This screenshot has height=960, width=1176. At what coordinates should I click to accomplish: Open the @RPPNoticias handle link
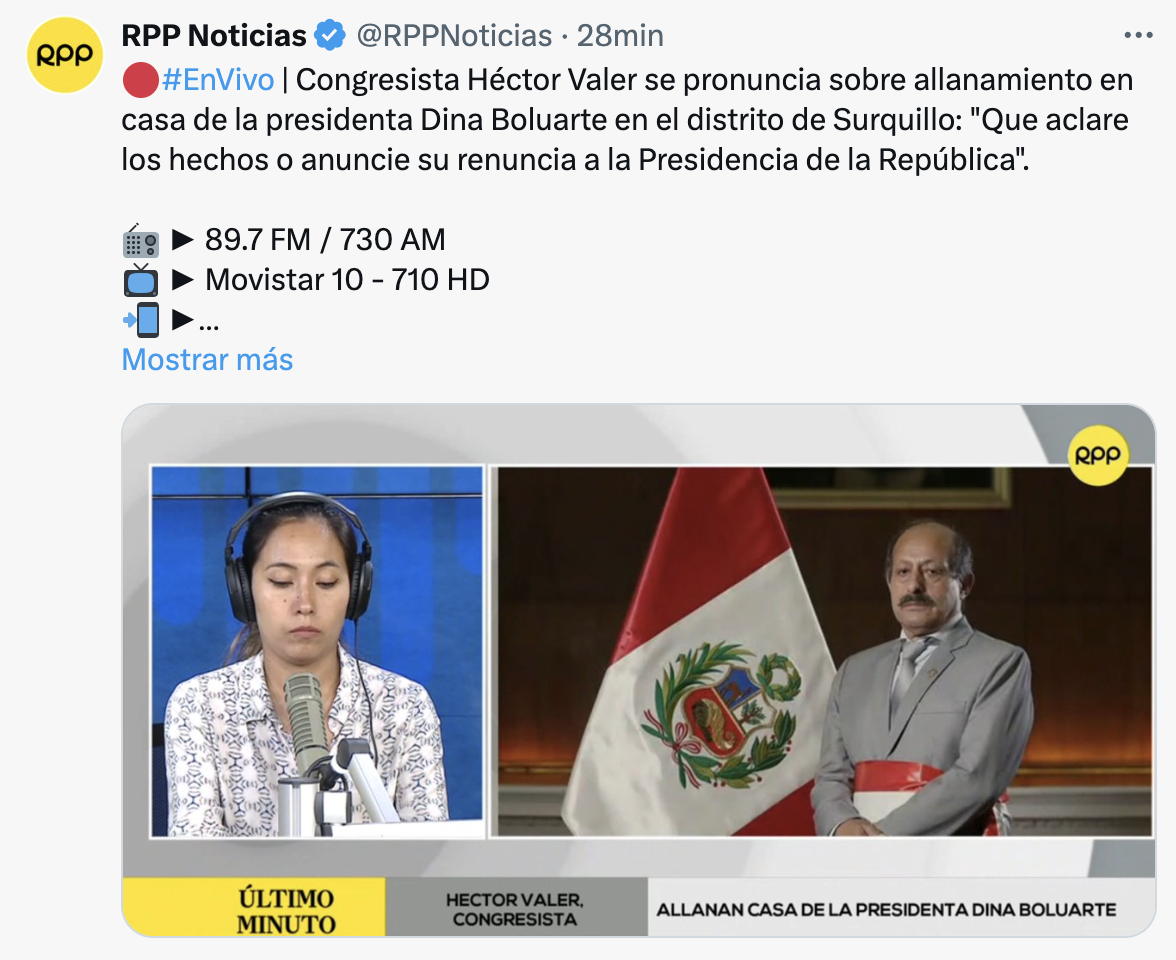point(454,35)
